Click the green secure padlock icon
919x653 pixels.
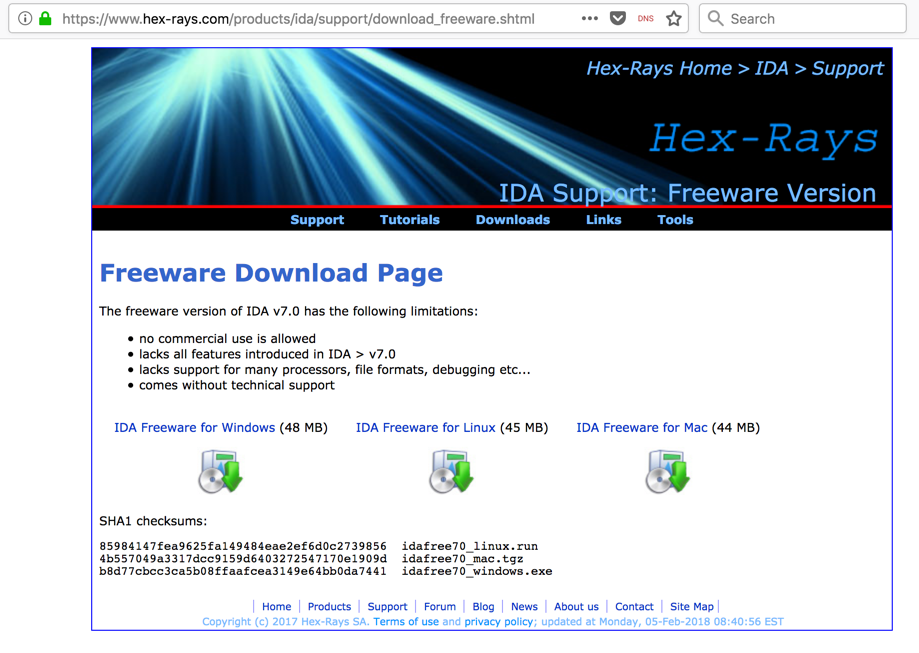tap(45, 18)
